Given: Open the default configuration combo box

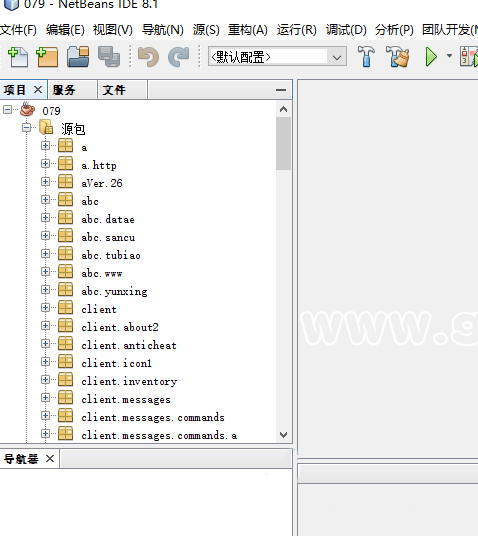Looking at the screenshot, I should [x=277, y=56].
